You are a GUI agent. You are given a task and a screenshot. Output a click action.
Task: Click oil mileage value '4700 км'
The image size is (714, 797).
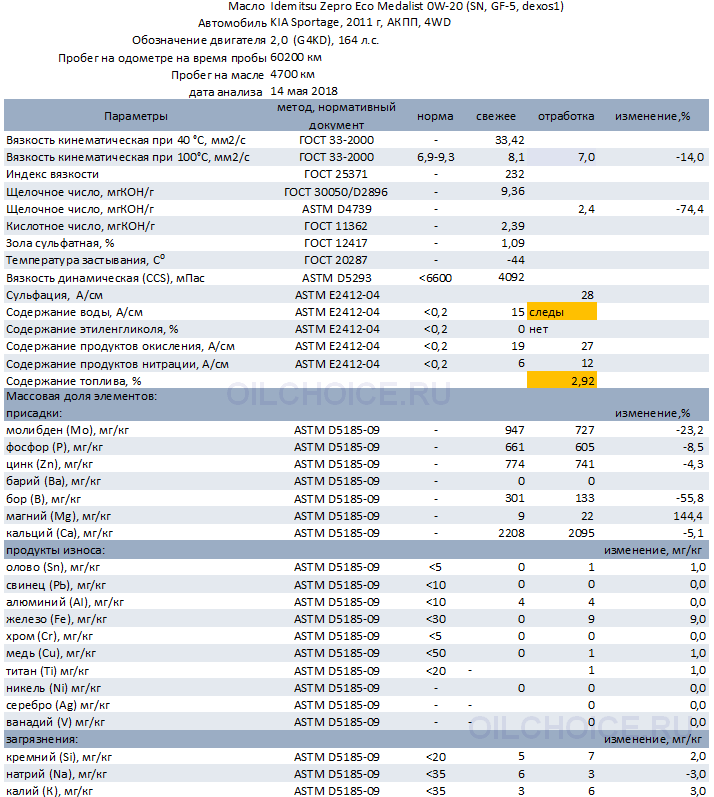(292, 74)
